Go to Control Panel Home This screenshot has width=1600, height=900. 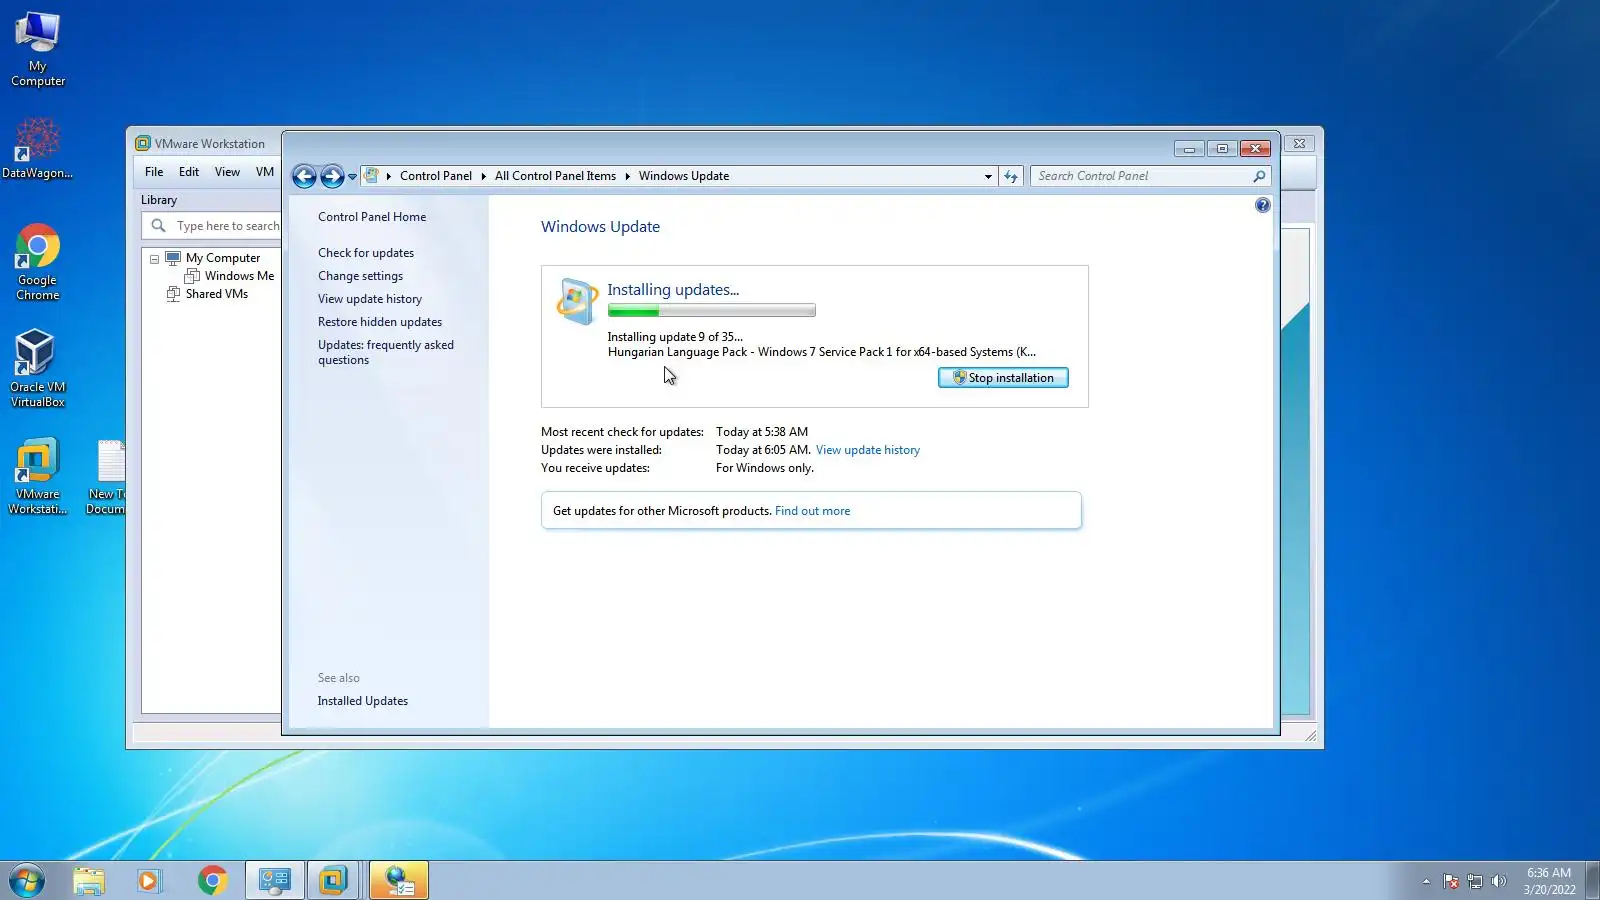(x=372, y=217)
